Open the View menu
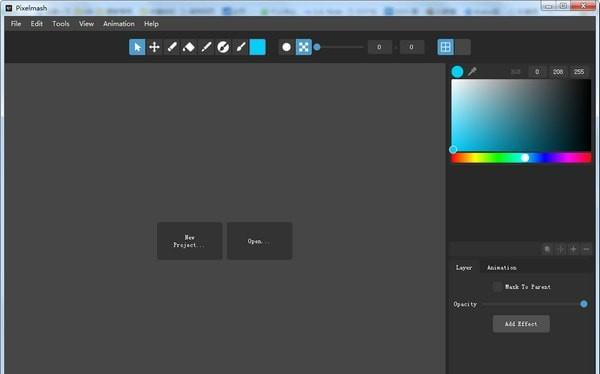Image resolution: width=600 pixels, height=374 pixels. click(x=86, y=24)
